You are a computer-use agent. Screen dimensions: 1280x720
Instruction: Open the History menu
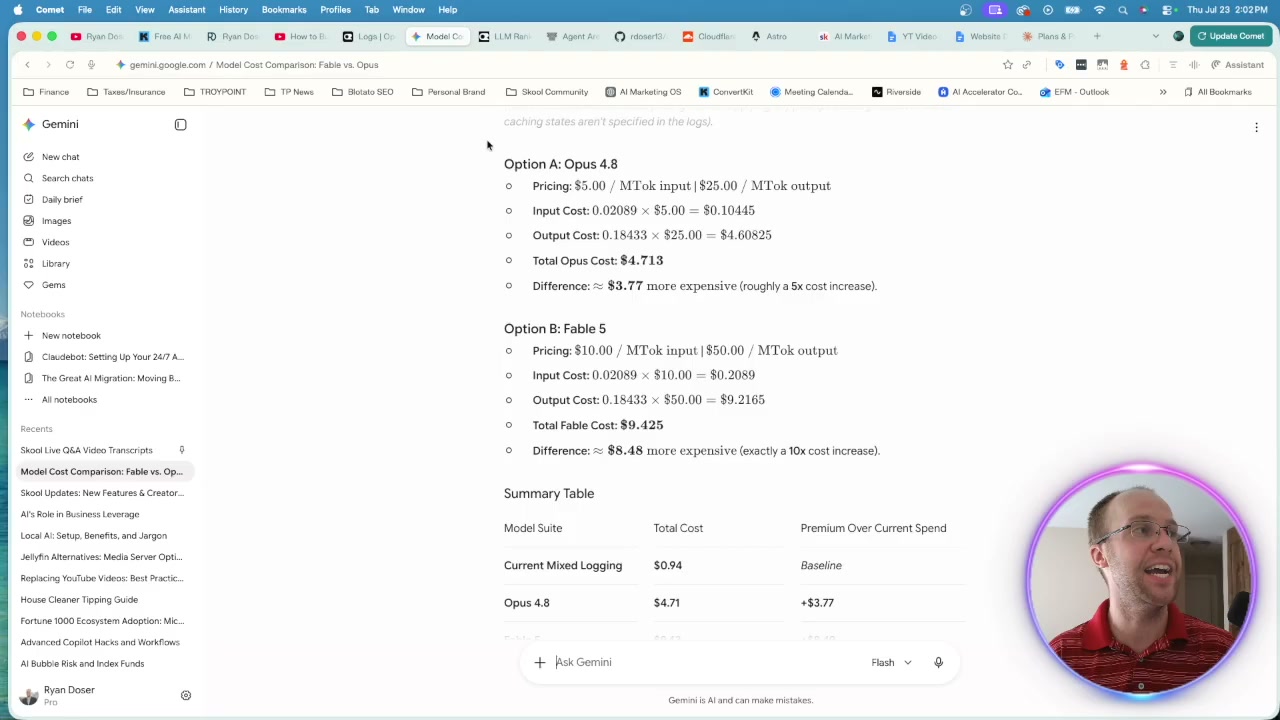233,10
